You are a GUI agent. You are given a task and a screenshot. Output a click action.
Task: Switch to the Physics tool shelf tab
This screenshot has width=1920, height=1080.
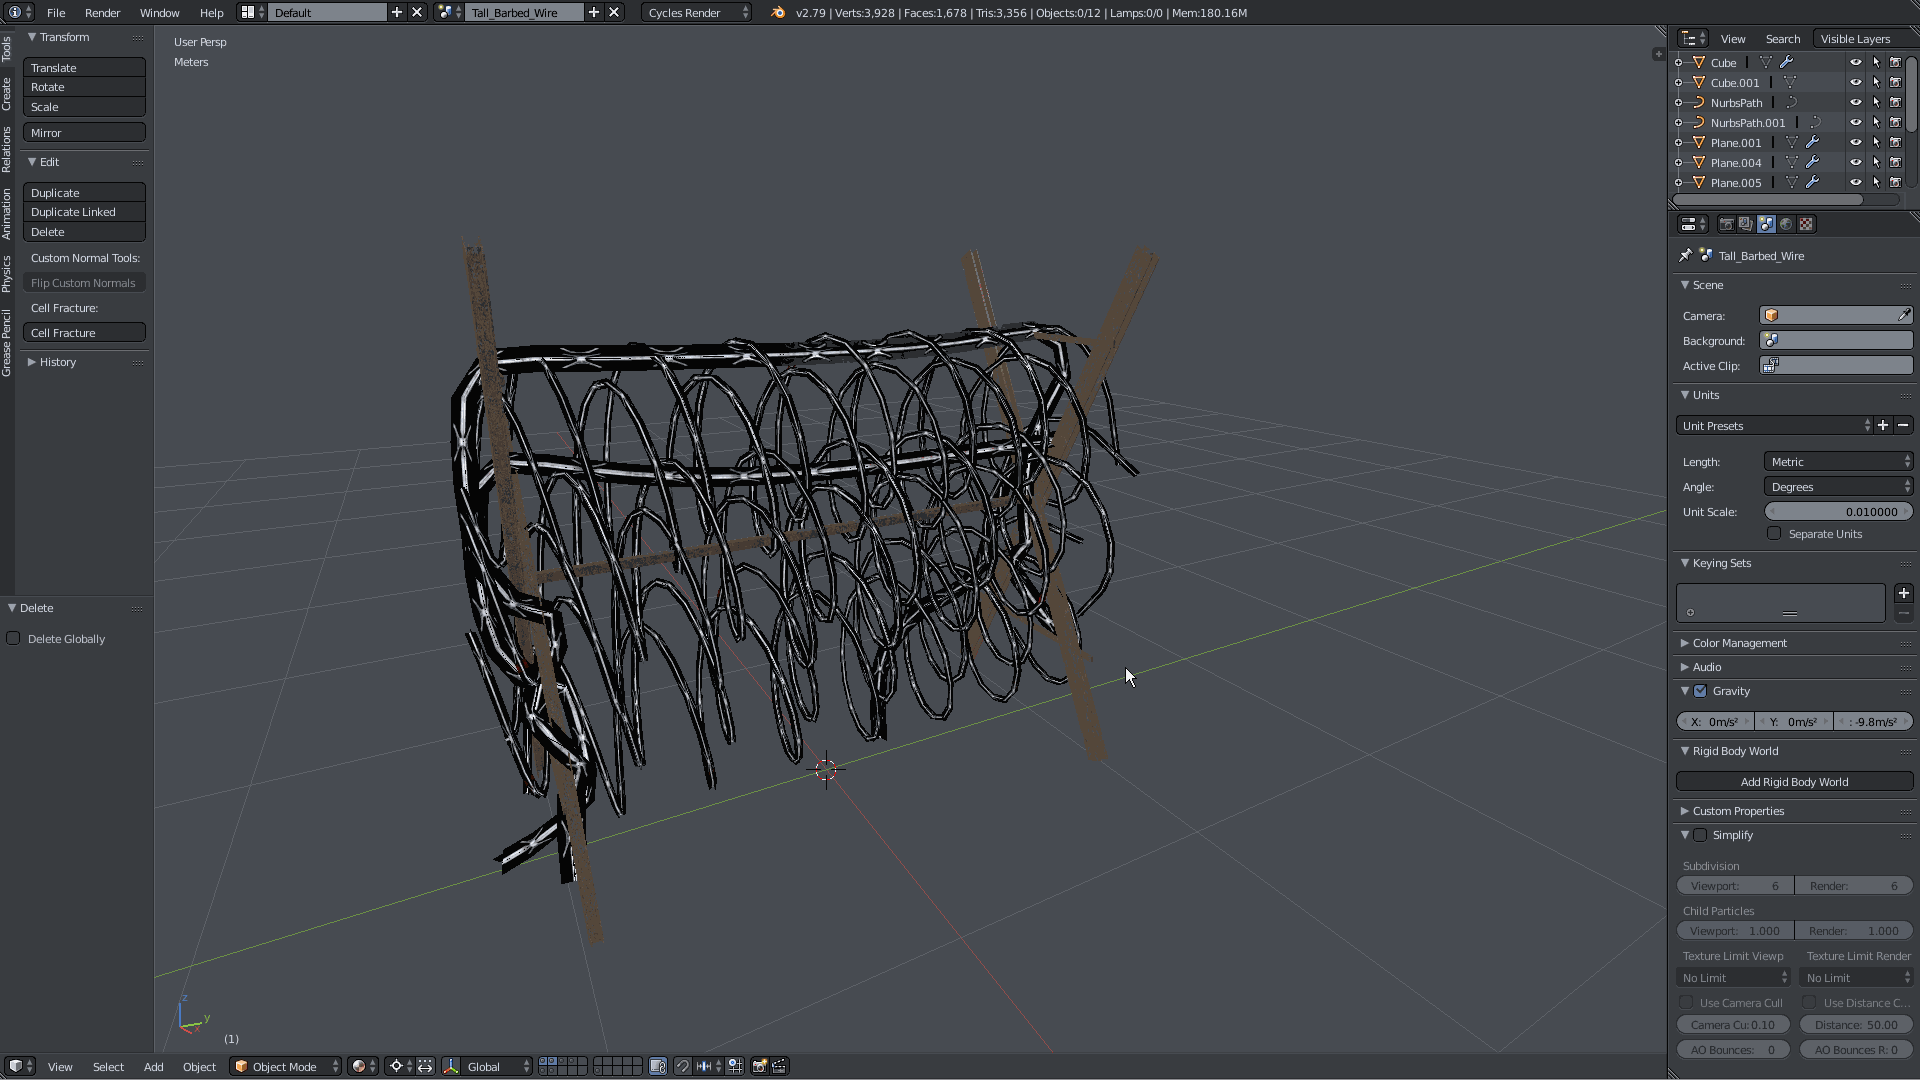pos(6,273)
